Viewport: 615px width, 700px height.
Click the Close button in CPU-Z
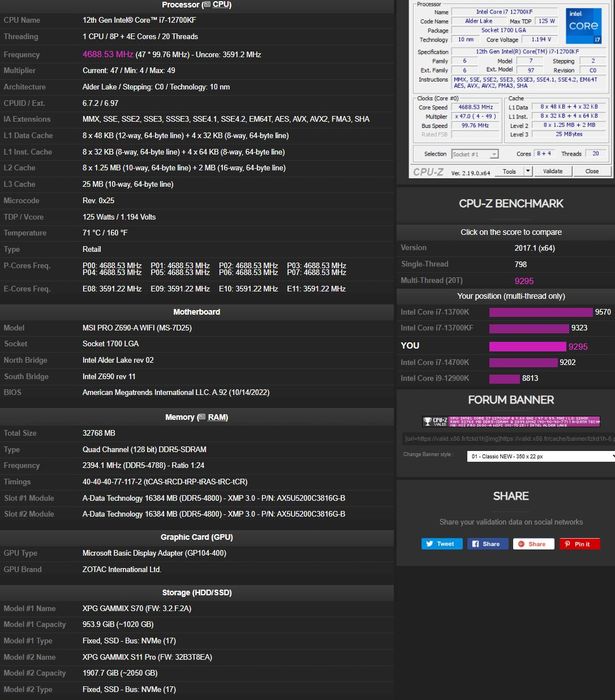point(592,171)
